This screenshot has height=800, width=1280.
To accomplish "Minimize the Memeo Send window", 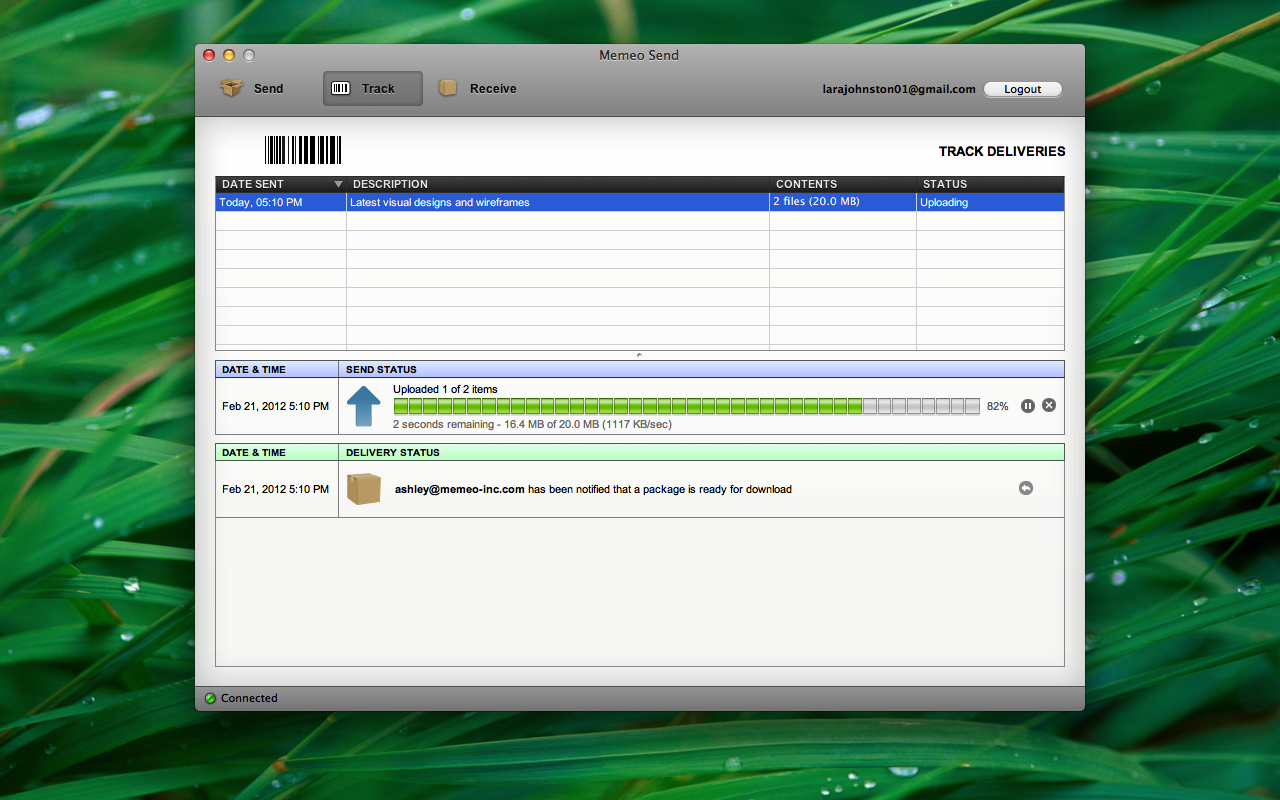I will pos(229,55).
